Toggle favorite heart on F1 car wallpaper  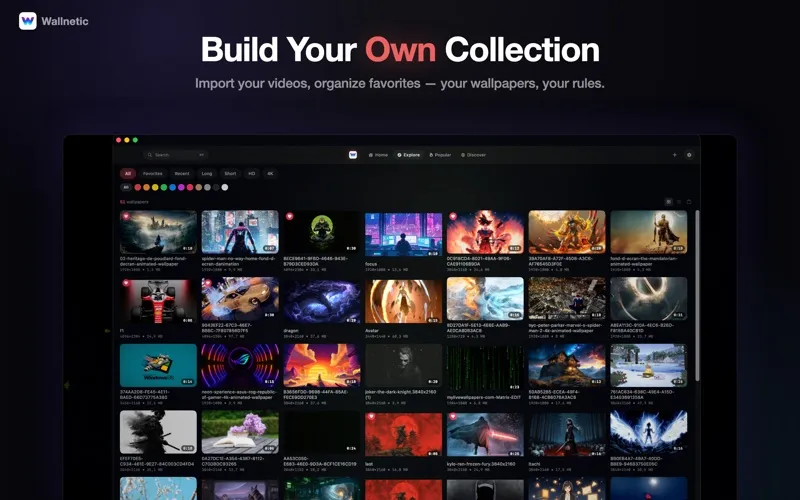(x=126, y=283)
